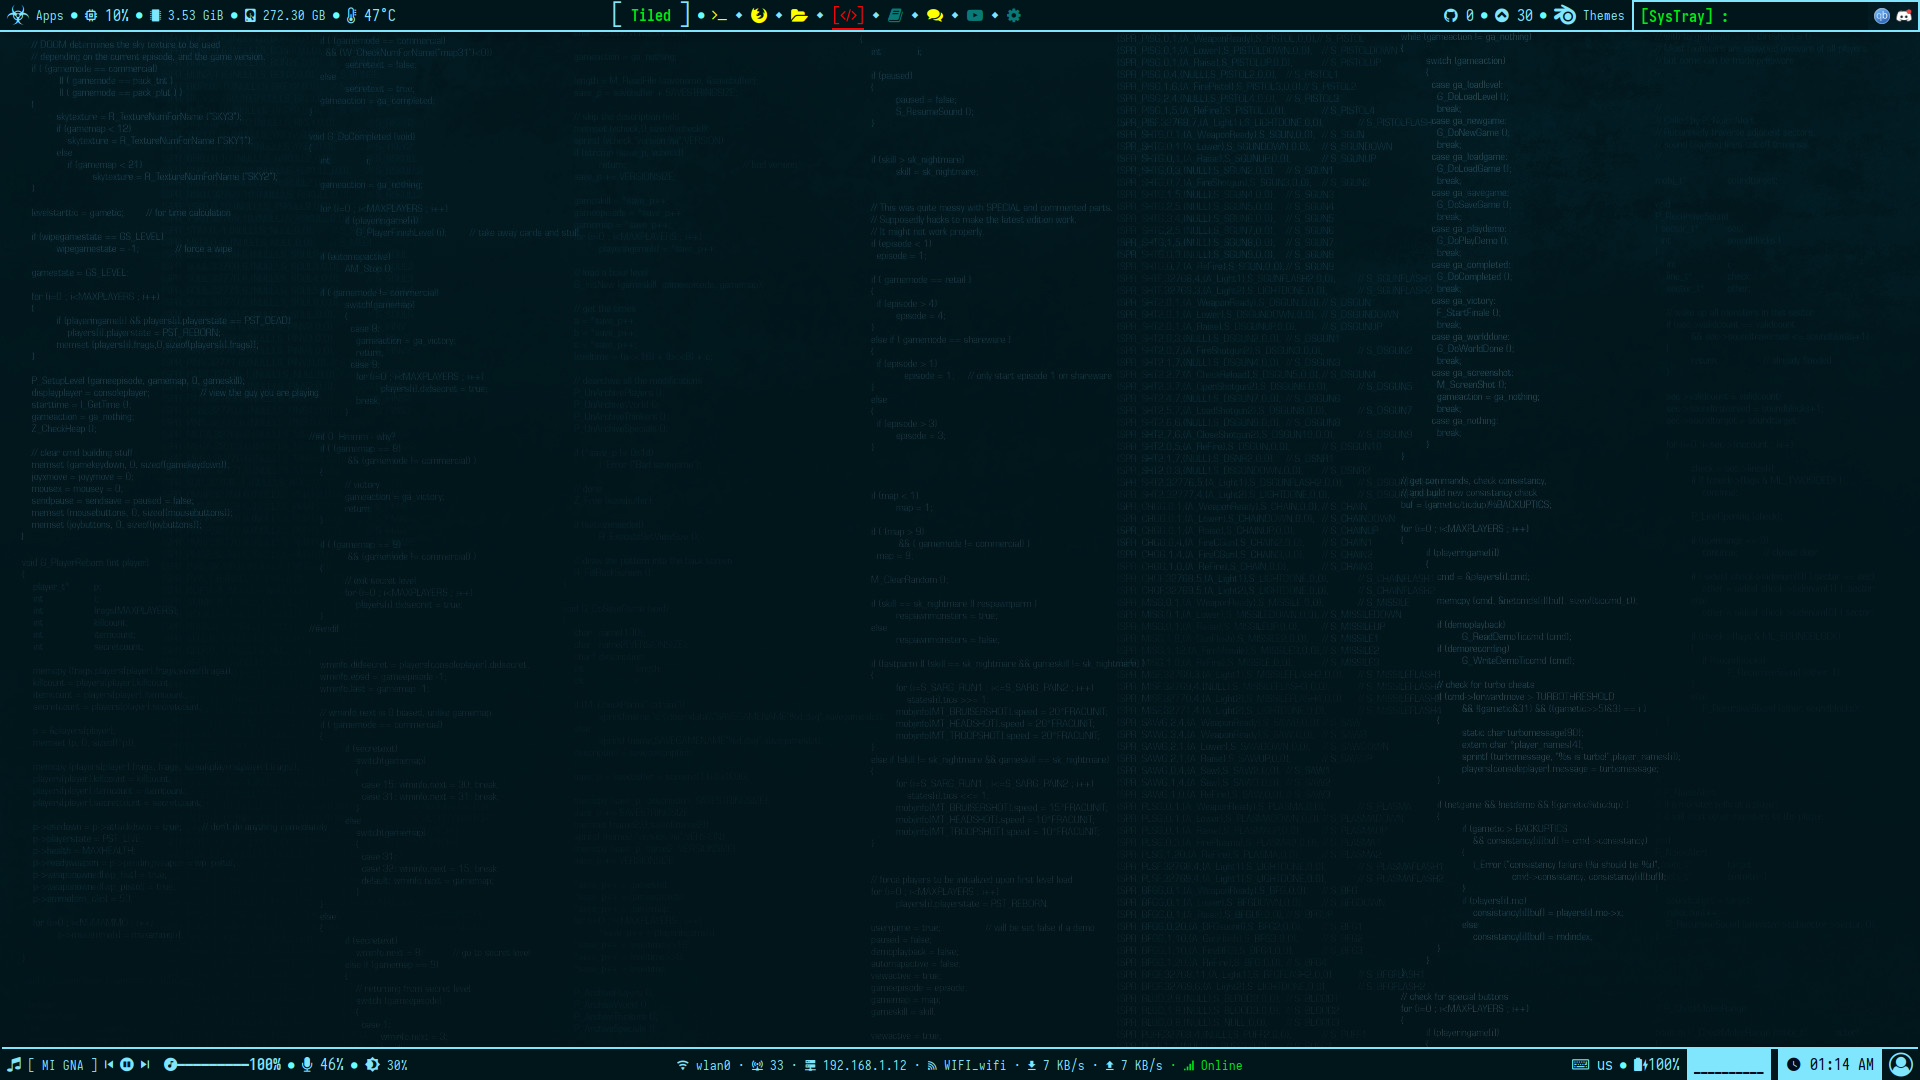This screenshot has height=1080, width=1920.
Task: Switch to the Firefox browser workspace
Action: pyautogui.click(x=759, y=16)
